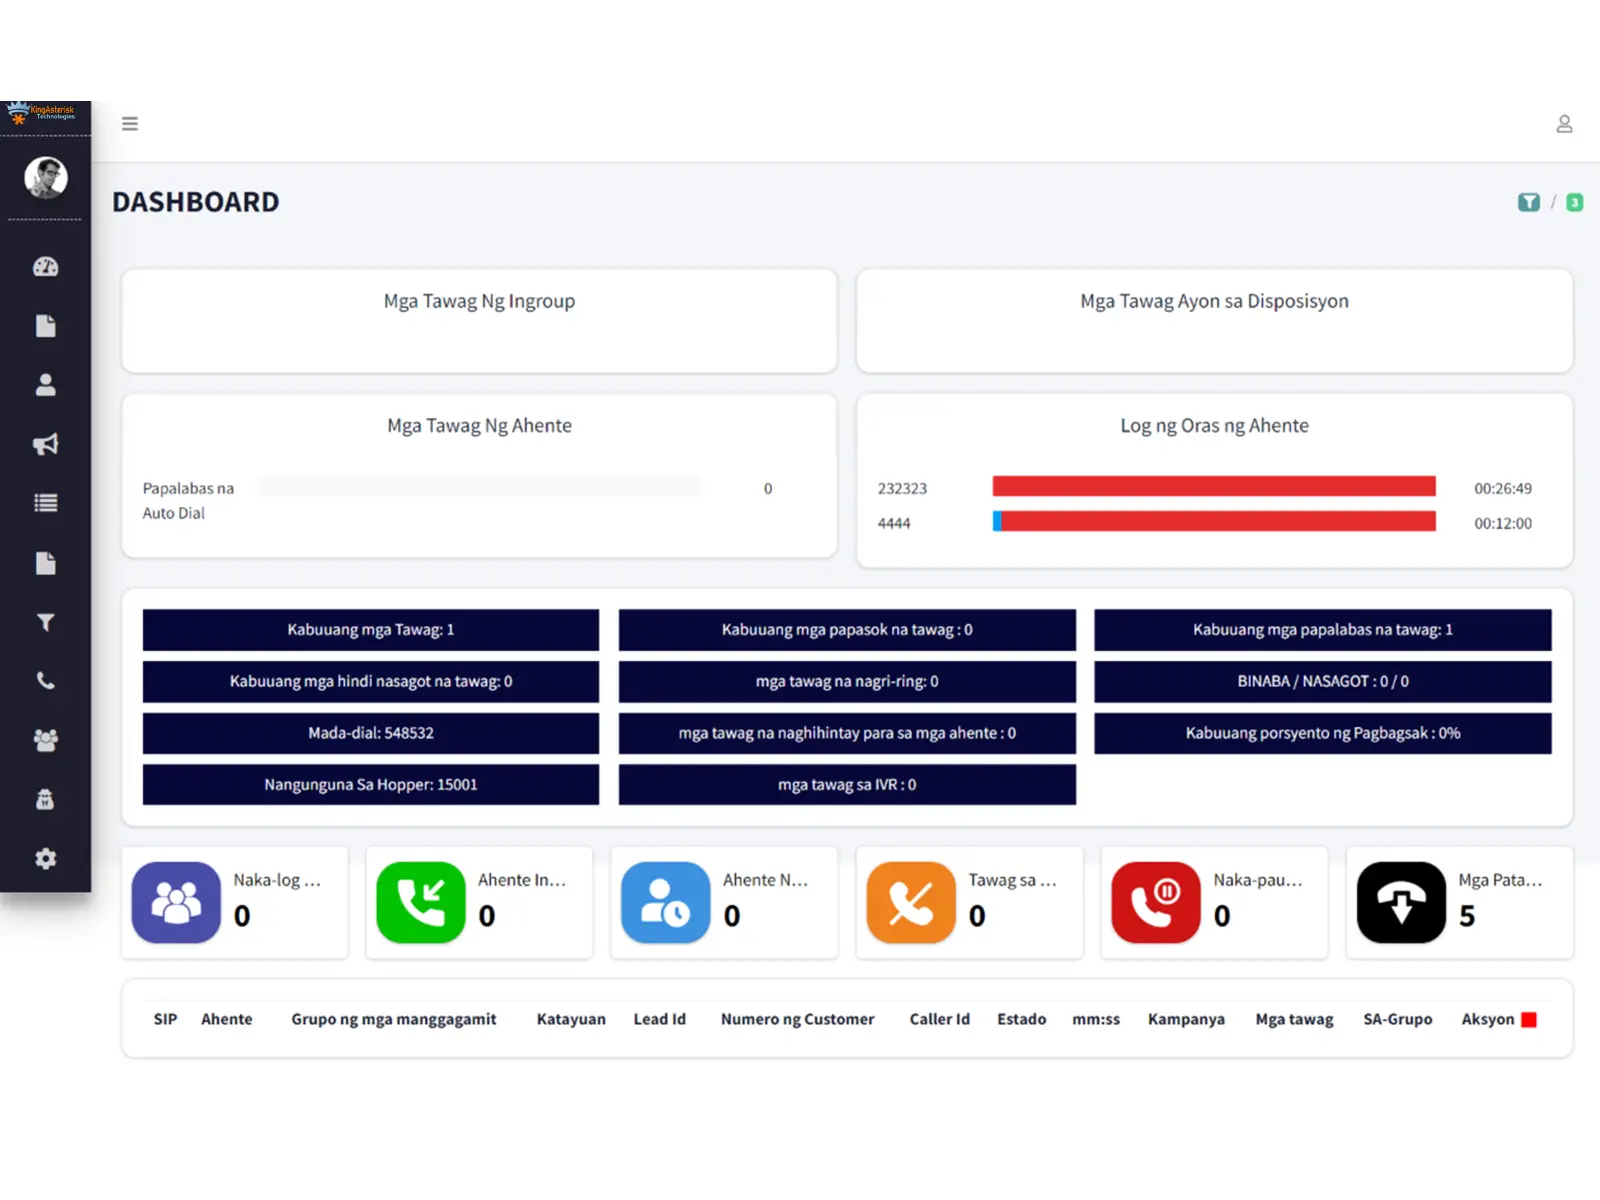The width and height of the screenshot is (1600, 1200).
Task: Click the Estado column header
Action: point(1022,1020)
